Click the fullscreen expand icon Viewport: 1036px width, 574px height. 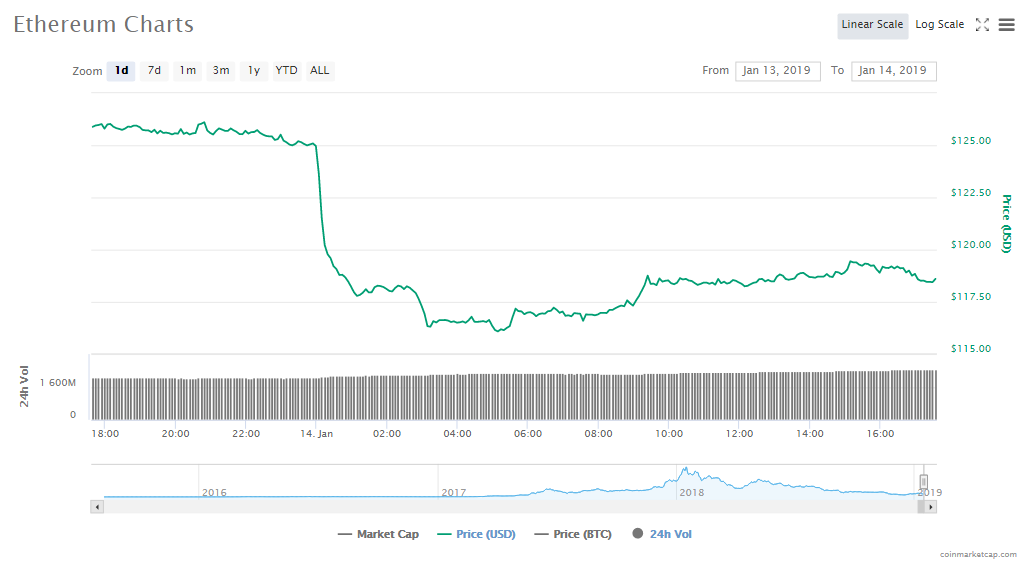point(982,25)
